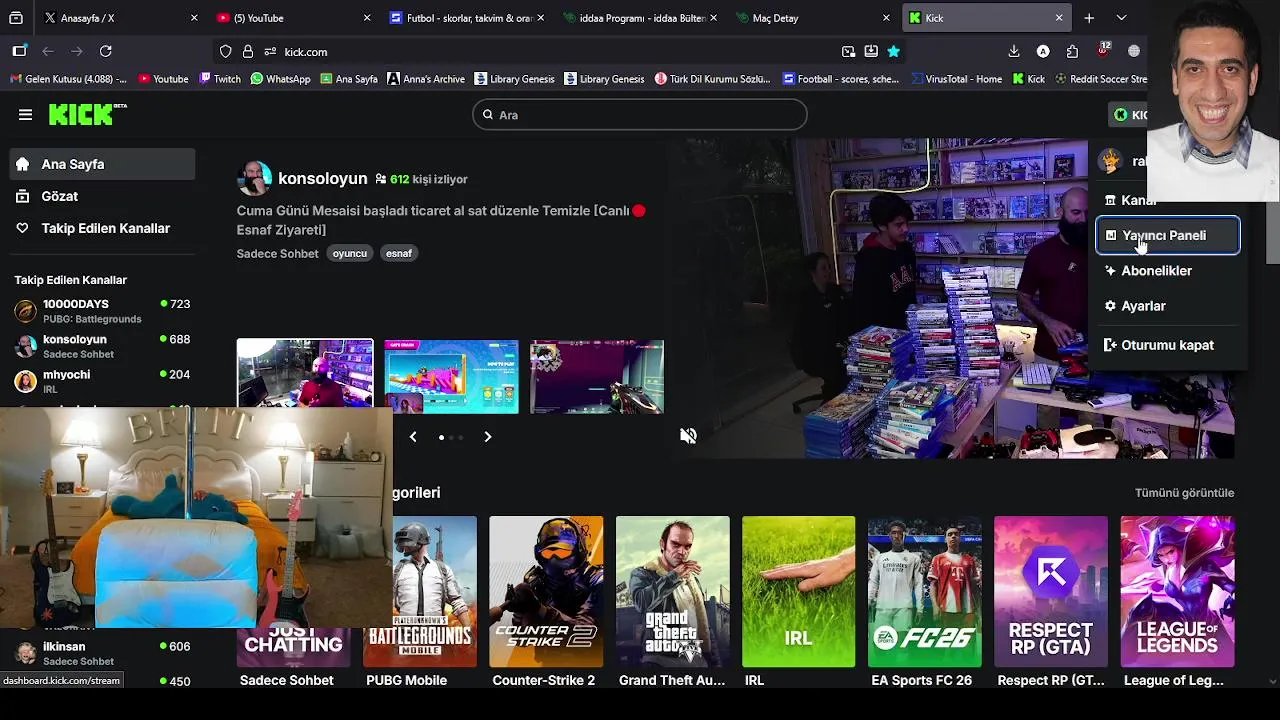
Task: Open Gelen Kutusu bookmark
Action: point(68,79)
